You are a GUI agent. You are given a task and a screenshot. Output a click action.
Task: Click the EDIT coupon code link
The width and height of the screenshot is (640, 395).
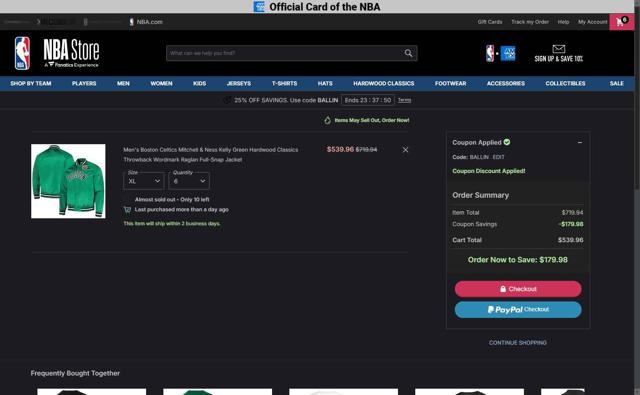[498, 157]
